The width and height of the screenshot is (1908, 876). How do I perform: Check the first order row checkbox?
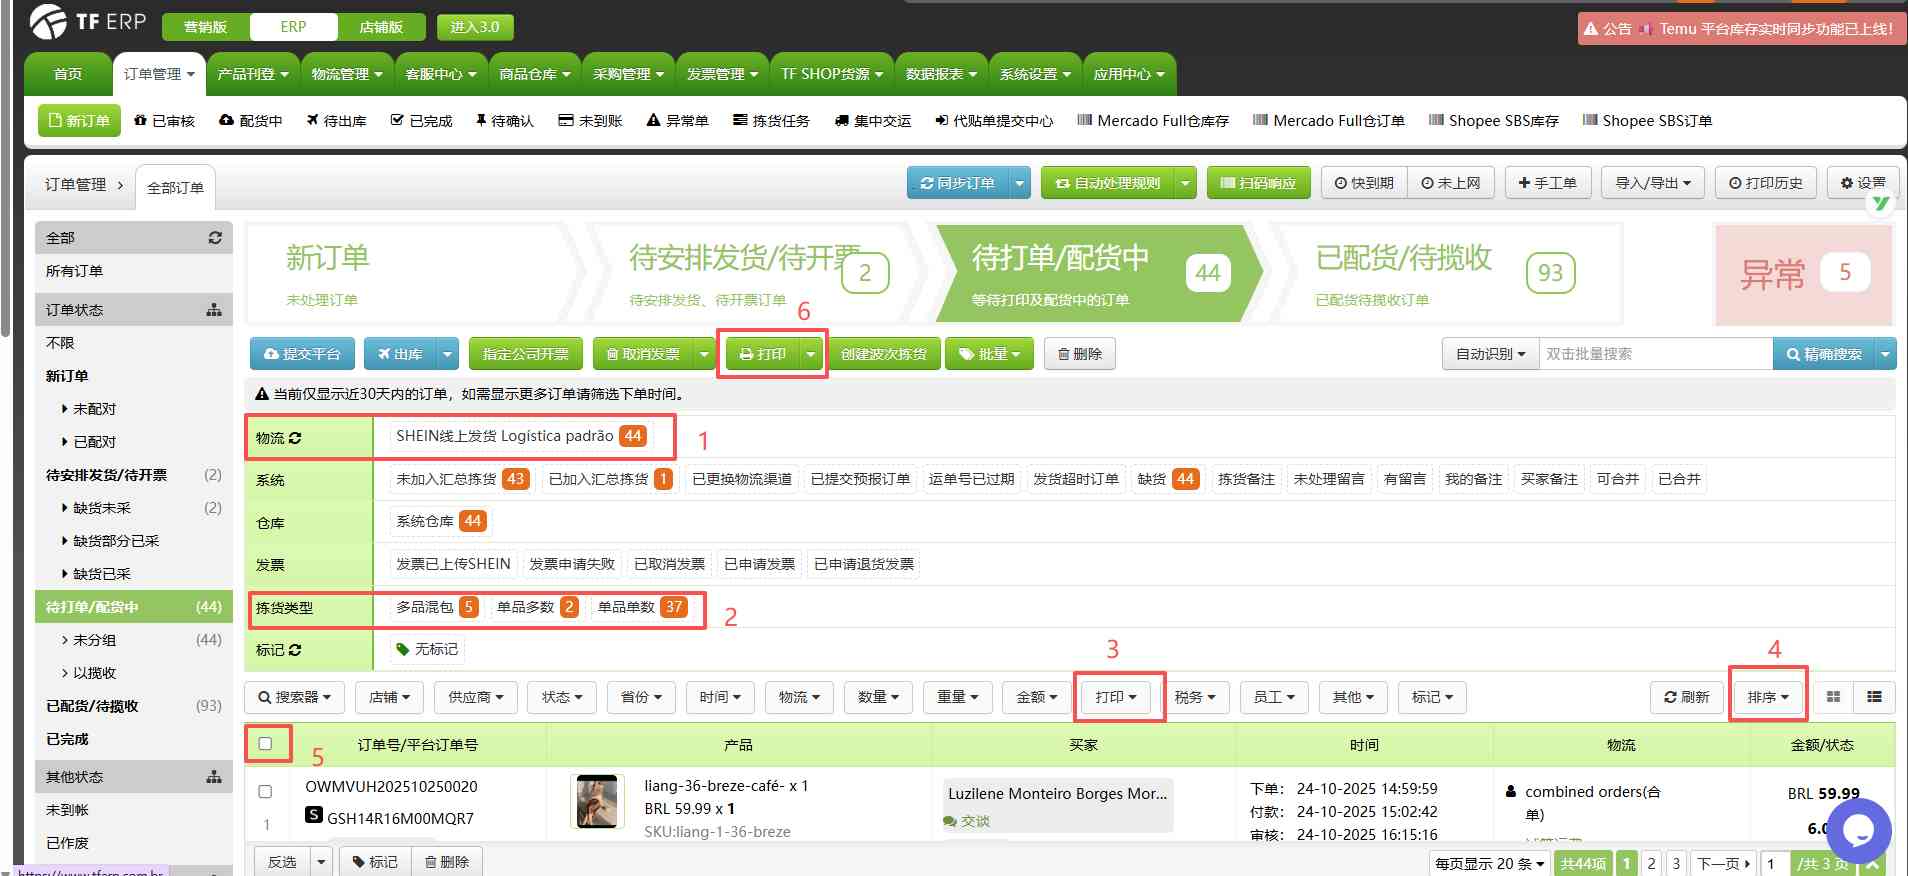(265, 792)
